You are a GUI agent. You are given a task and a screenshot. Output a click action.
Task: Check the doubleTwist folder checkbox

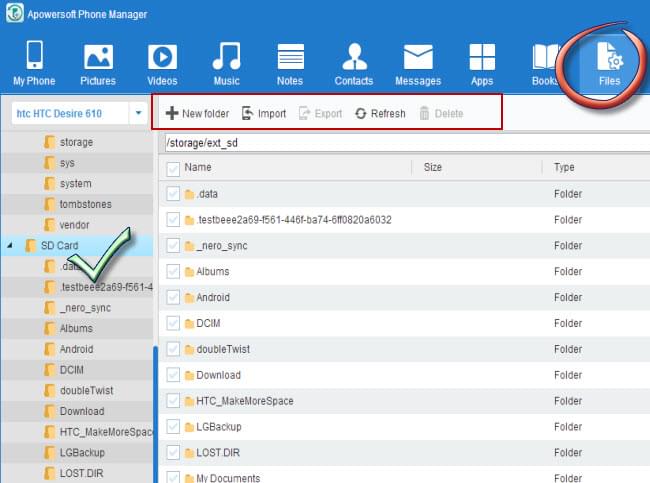(173, 349)
